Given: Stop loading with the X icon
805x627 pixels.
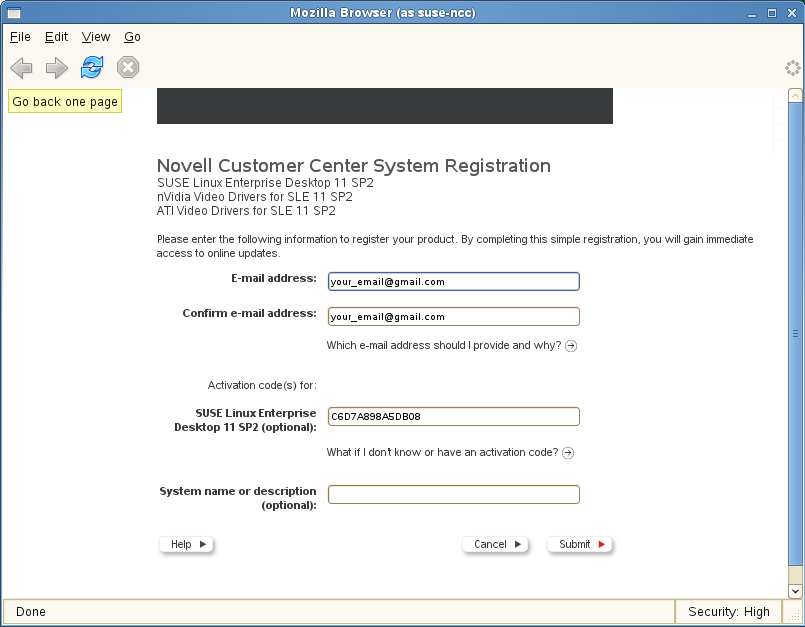Looking at the screenshot, I should pos(128,67).
